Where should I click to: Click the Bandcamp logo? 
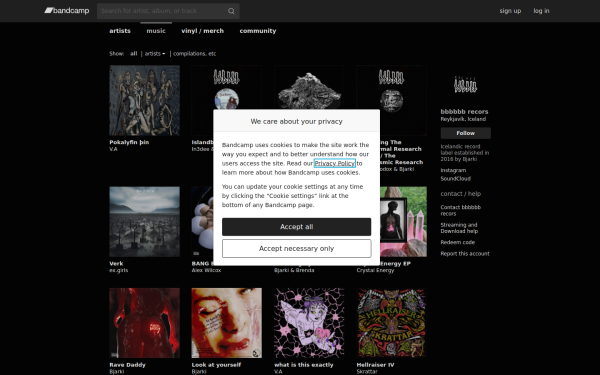point(67,11)
